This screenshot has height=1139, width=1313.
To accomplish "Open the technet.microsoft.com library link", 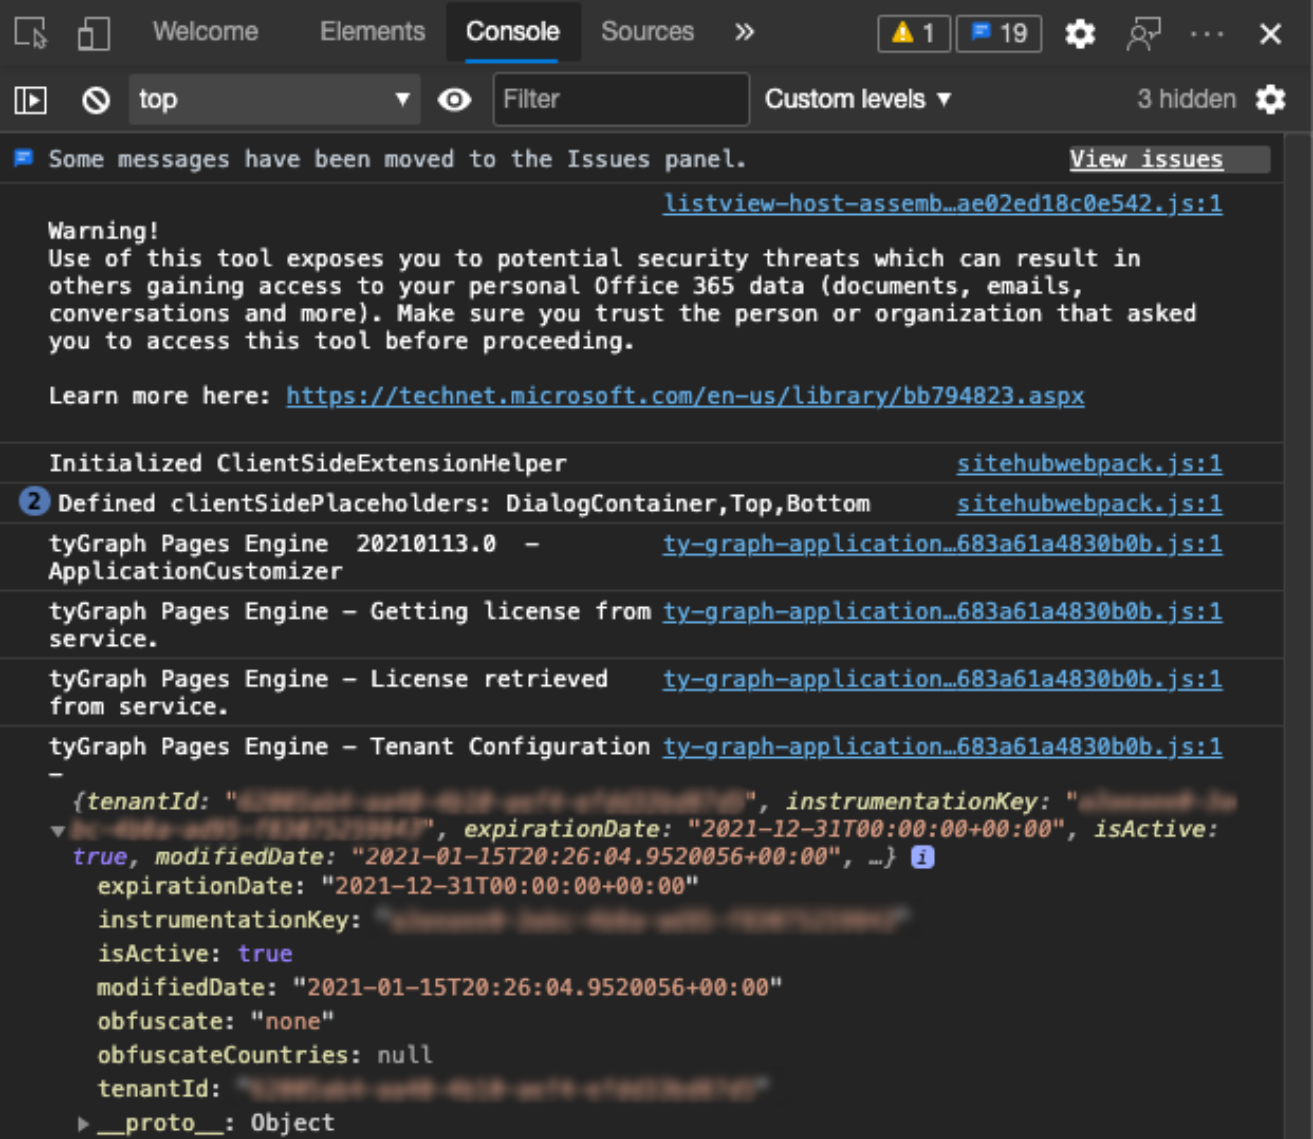I will (684, 395).
